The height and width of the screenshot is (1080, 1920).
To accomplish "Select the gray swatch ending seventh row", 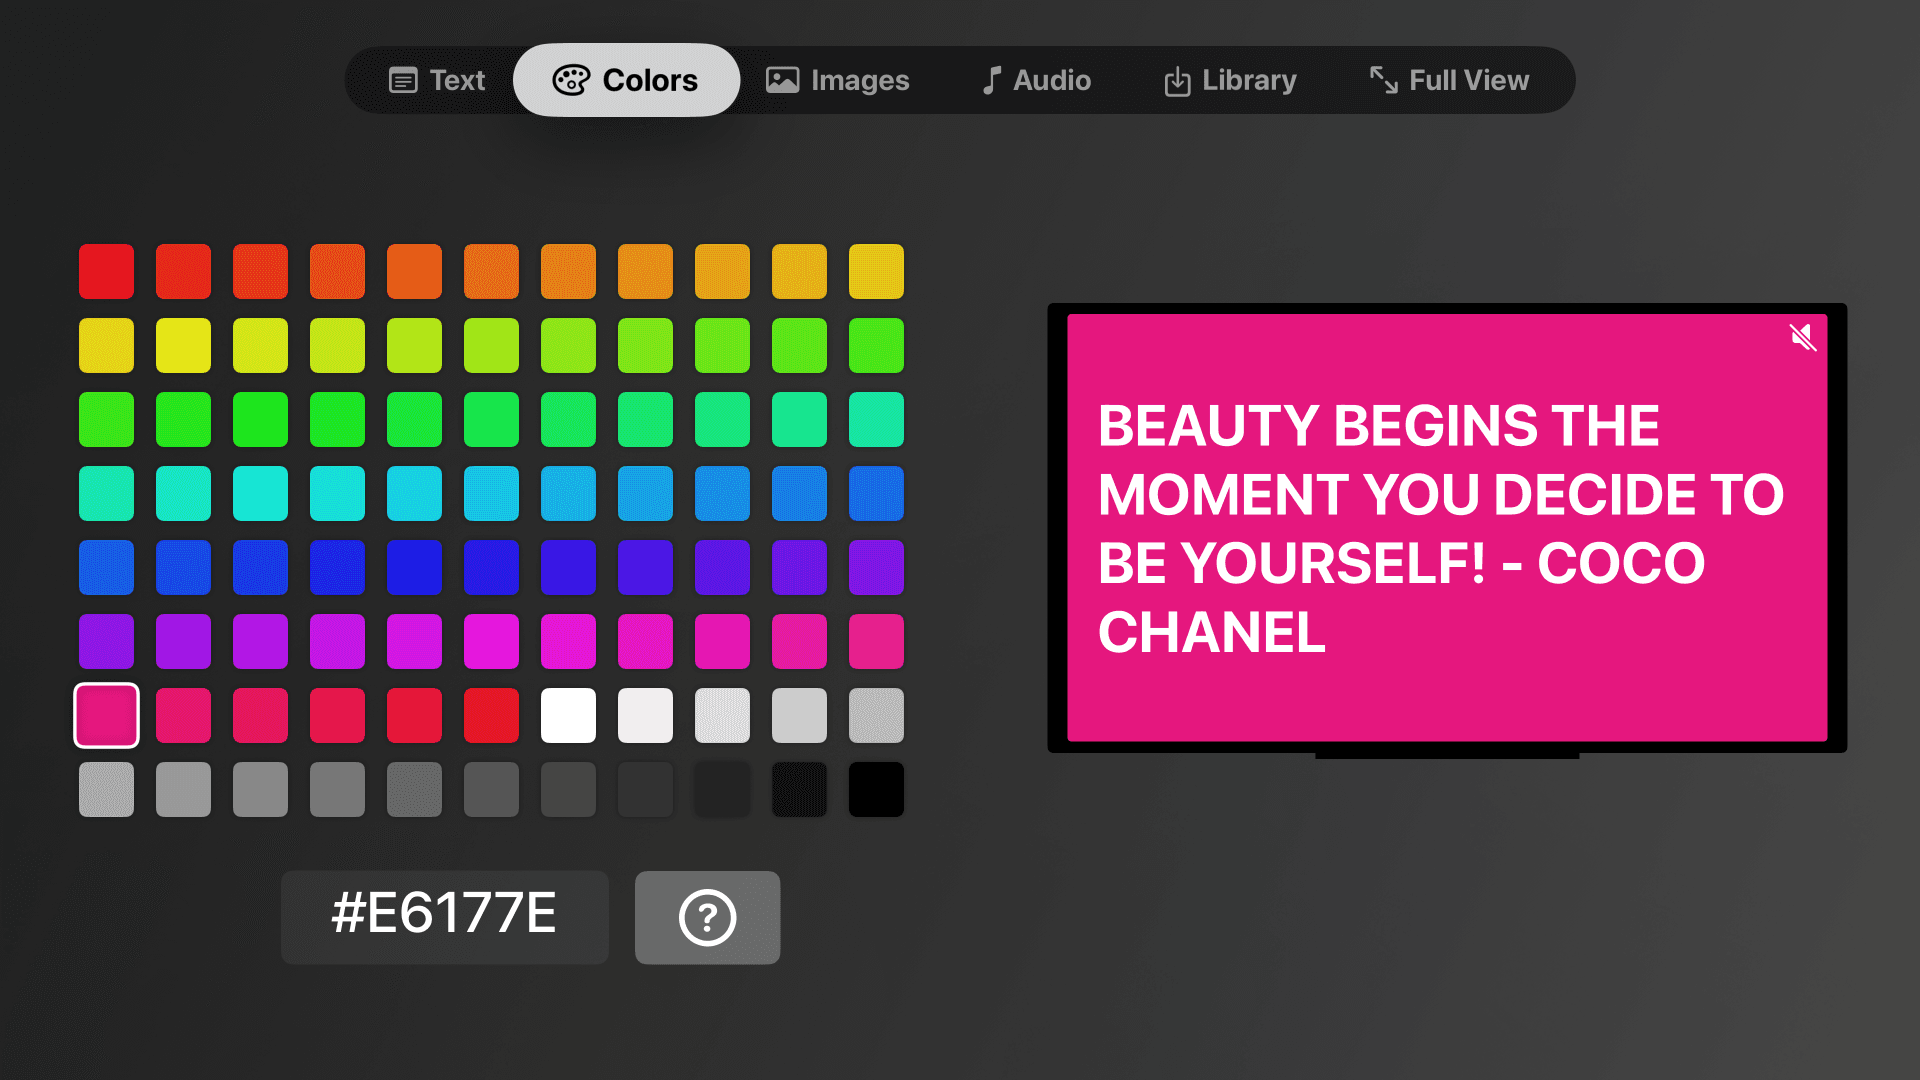I will click(x=876, y=715).
